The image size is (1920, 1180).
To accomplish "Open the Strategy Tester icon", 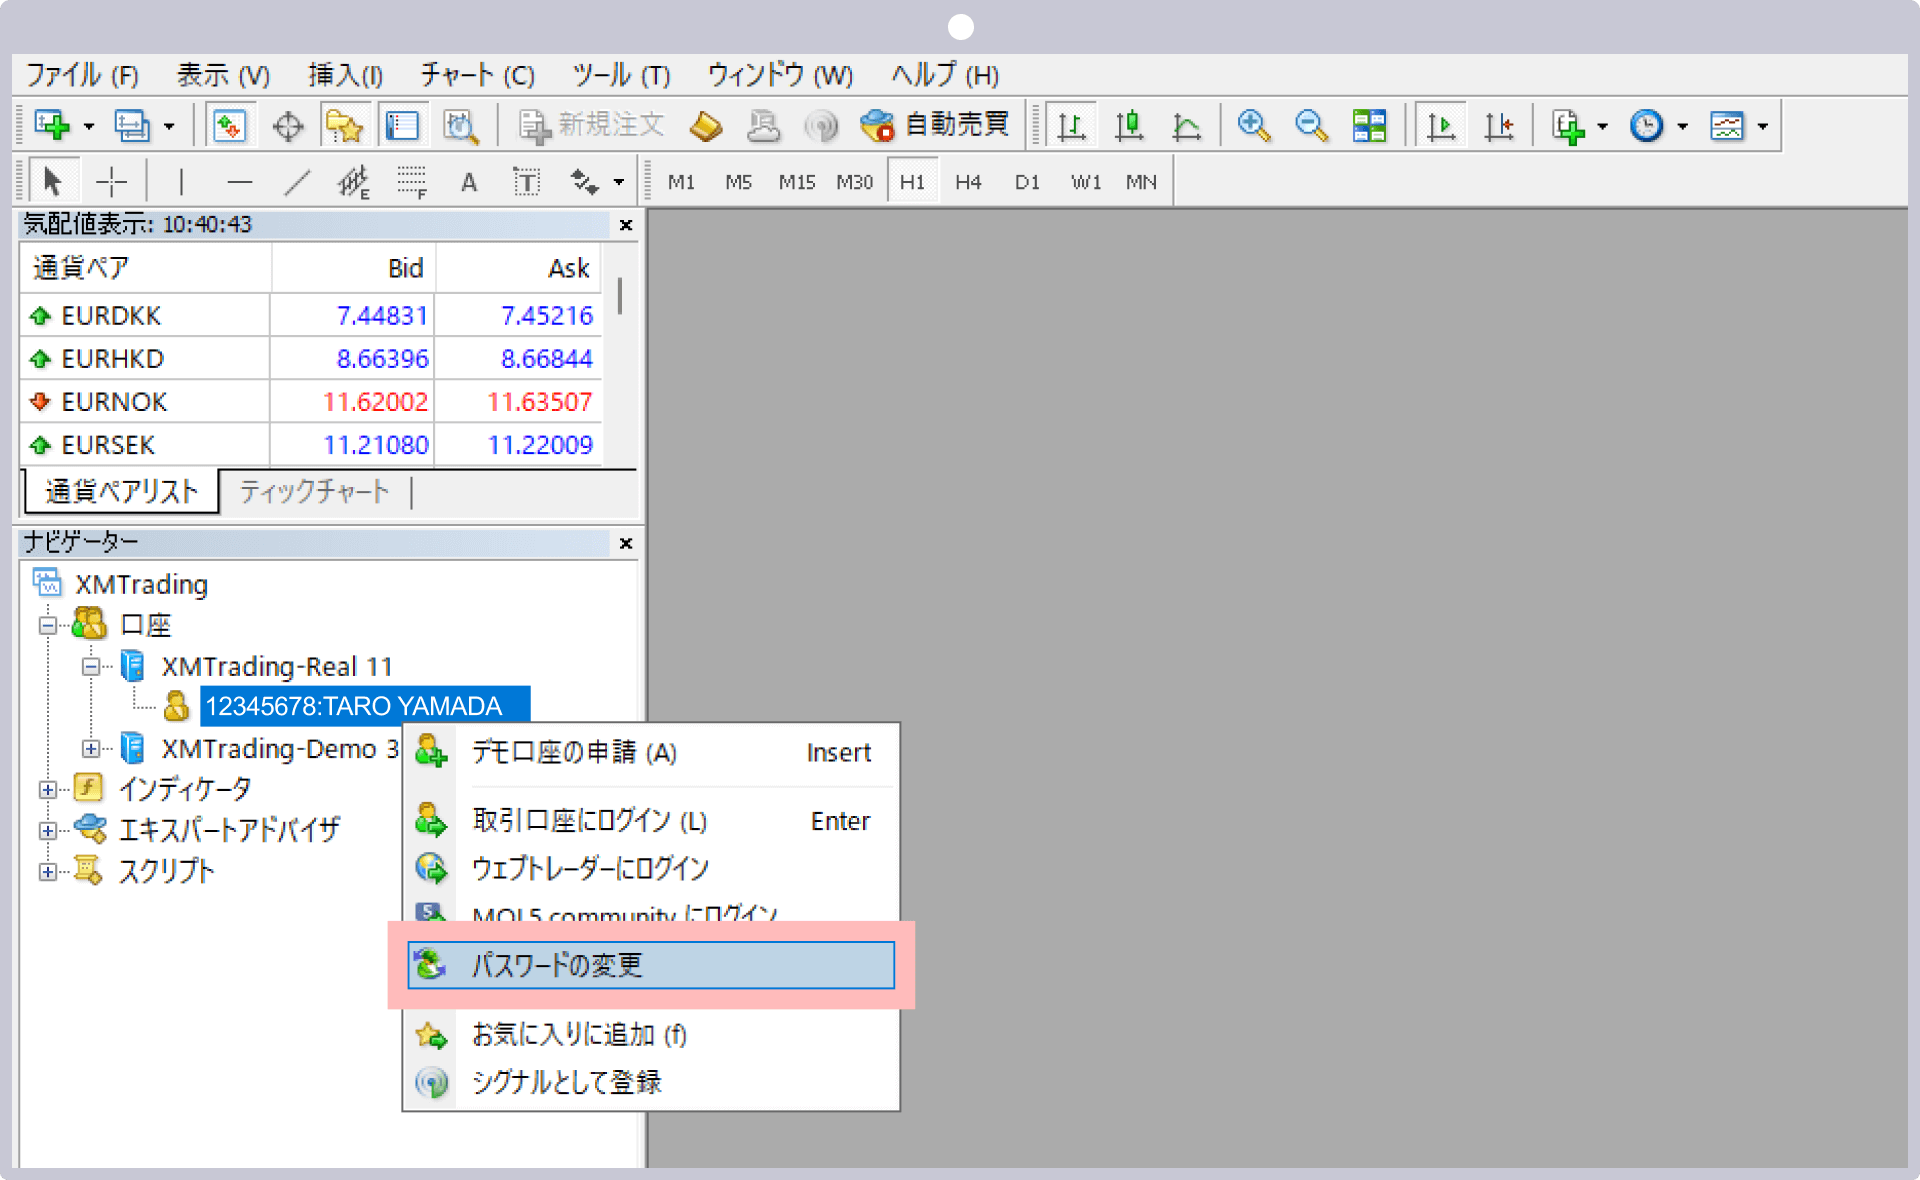I will (x=460, y=126).
